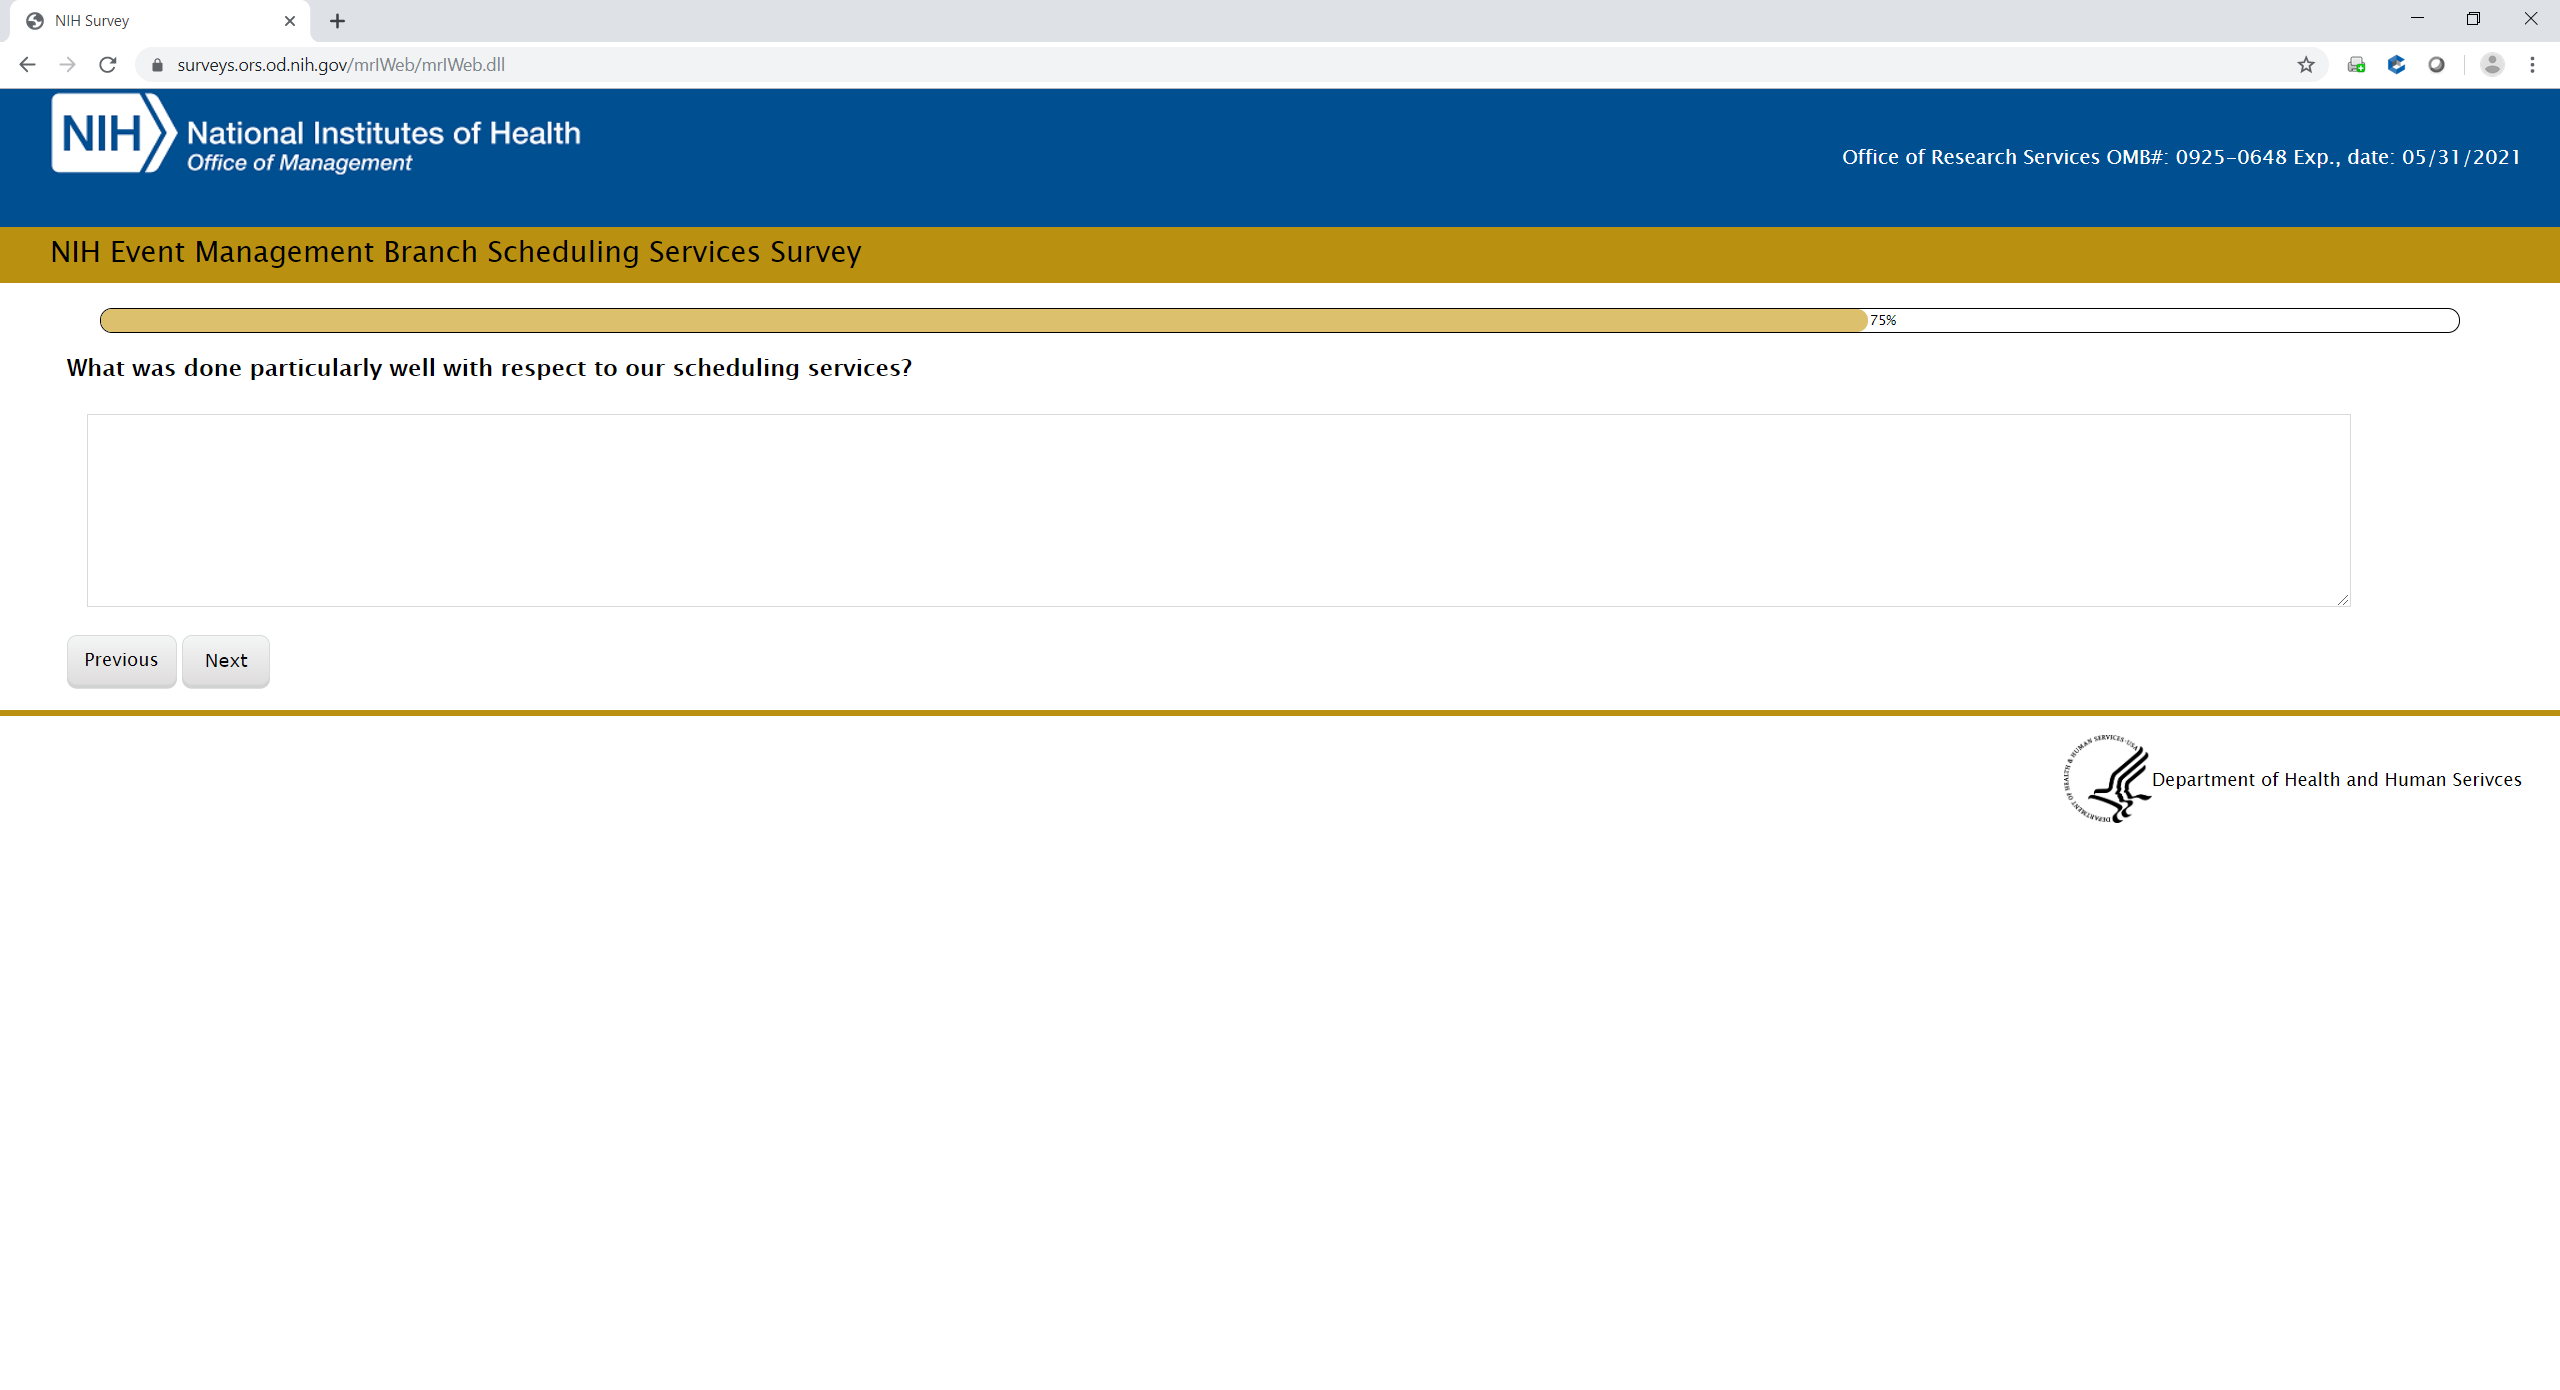Open the Chrome three-dot menu
Image resolution: width=2560 pixels, height=1390 pixels.
tap(2532, 65)
